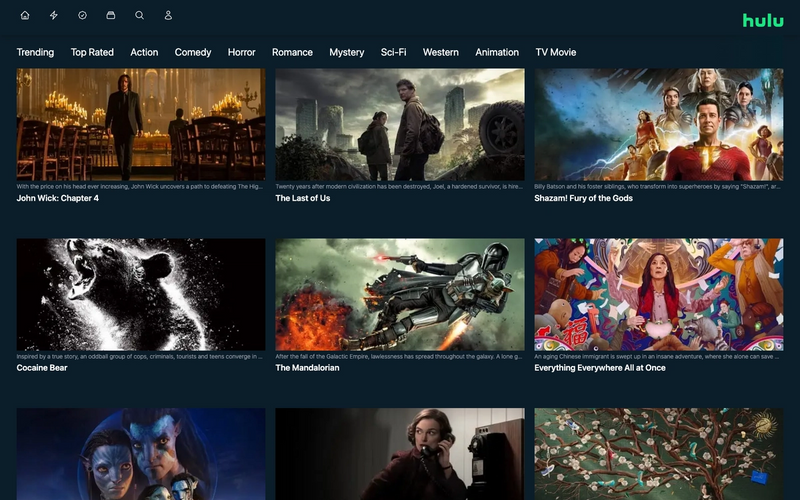Select description starting 'With the price on his head'

point(140,187)
